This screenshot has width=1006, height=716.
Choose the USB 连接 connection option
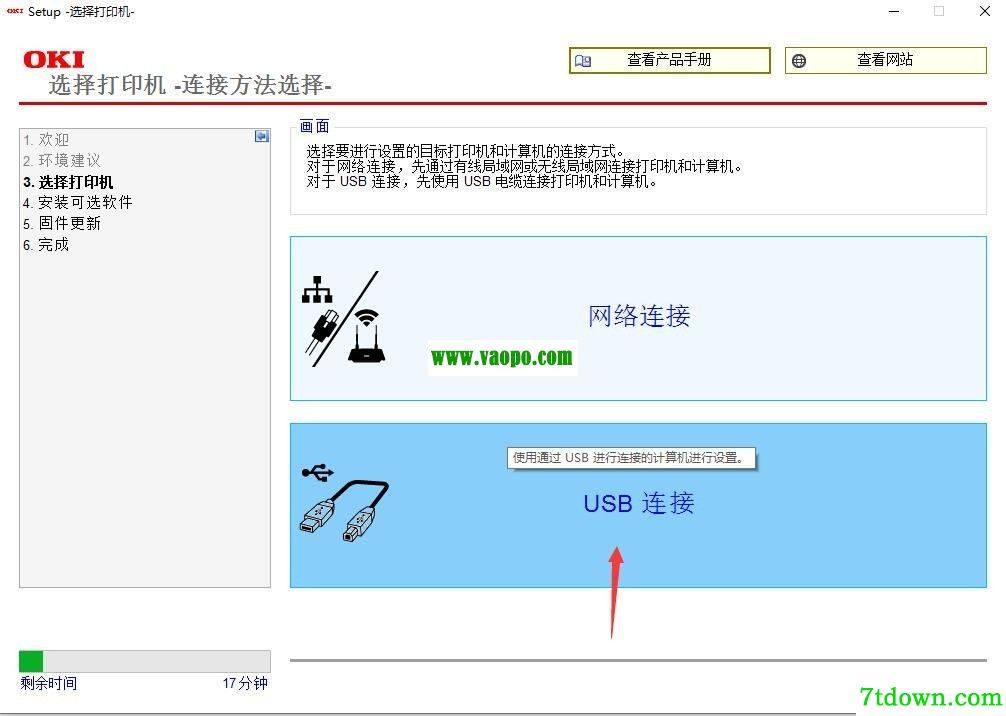coord(638,505)
